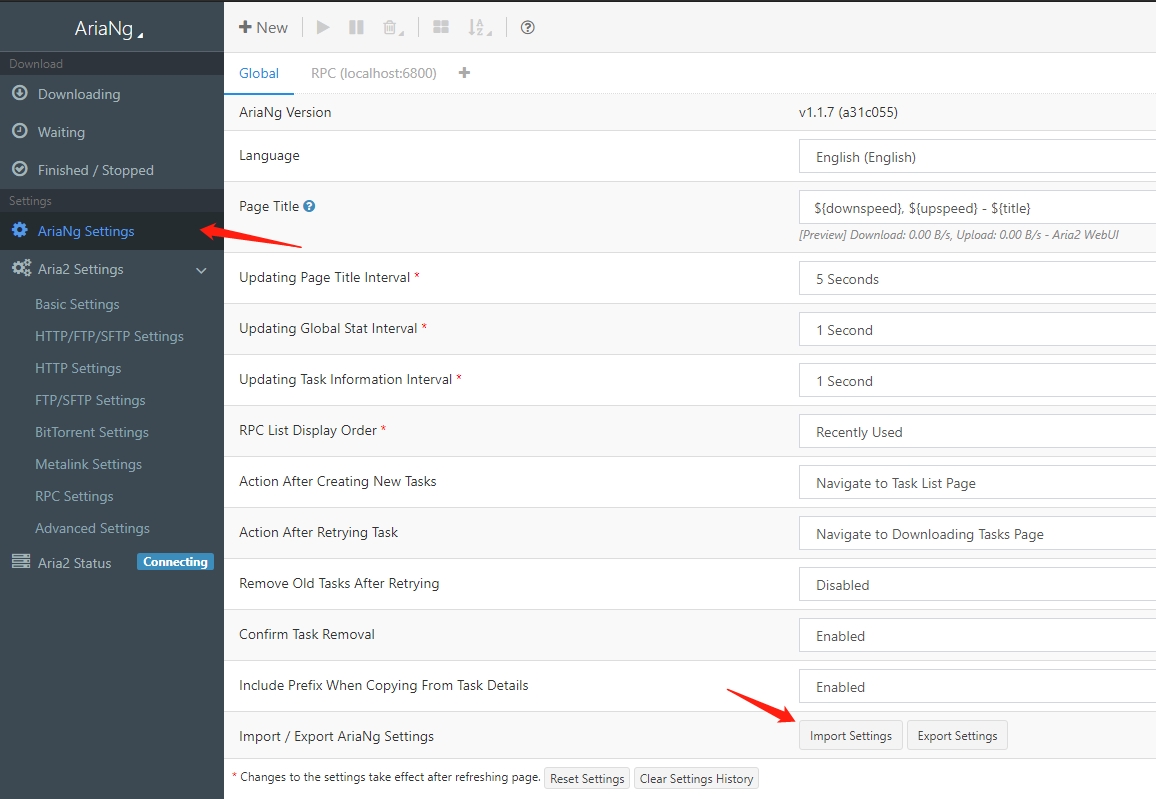Open HTTP Settings
The image size is (1156, 799).
coord(78,369)
